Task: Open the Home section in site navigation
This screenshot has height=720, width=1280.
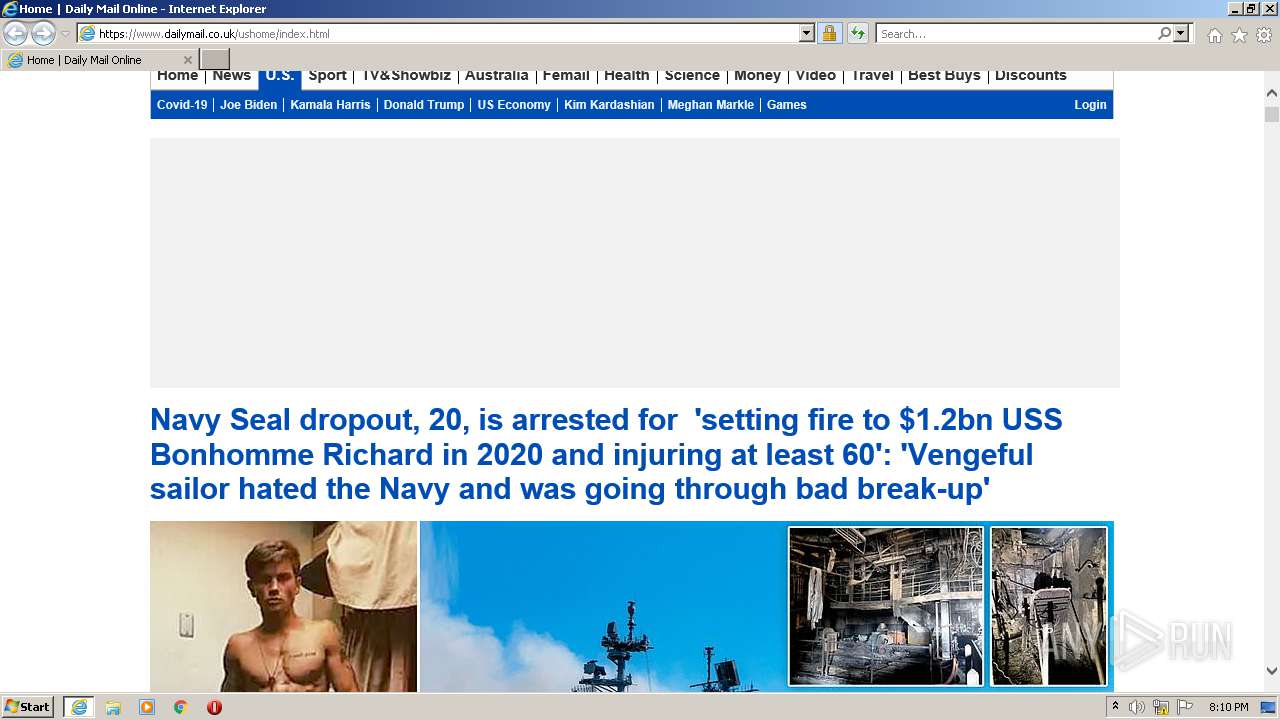Action: (178, 76)
